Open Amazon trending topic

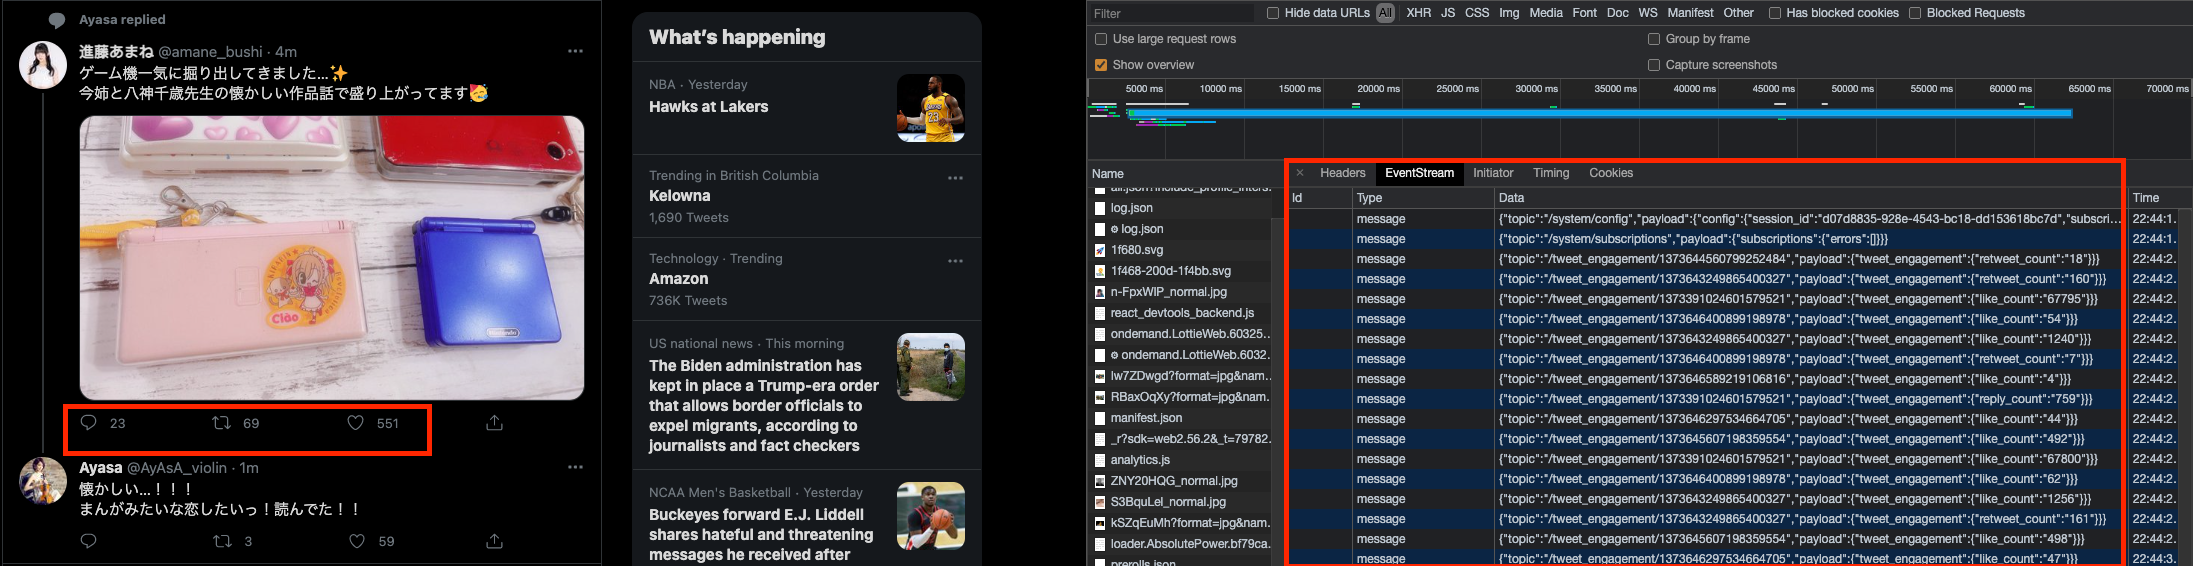click(x=678, y=279)
